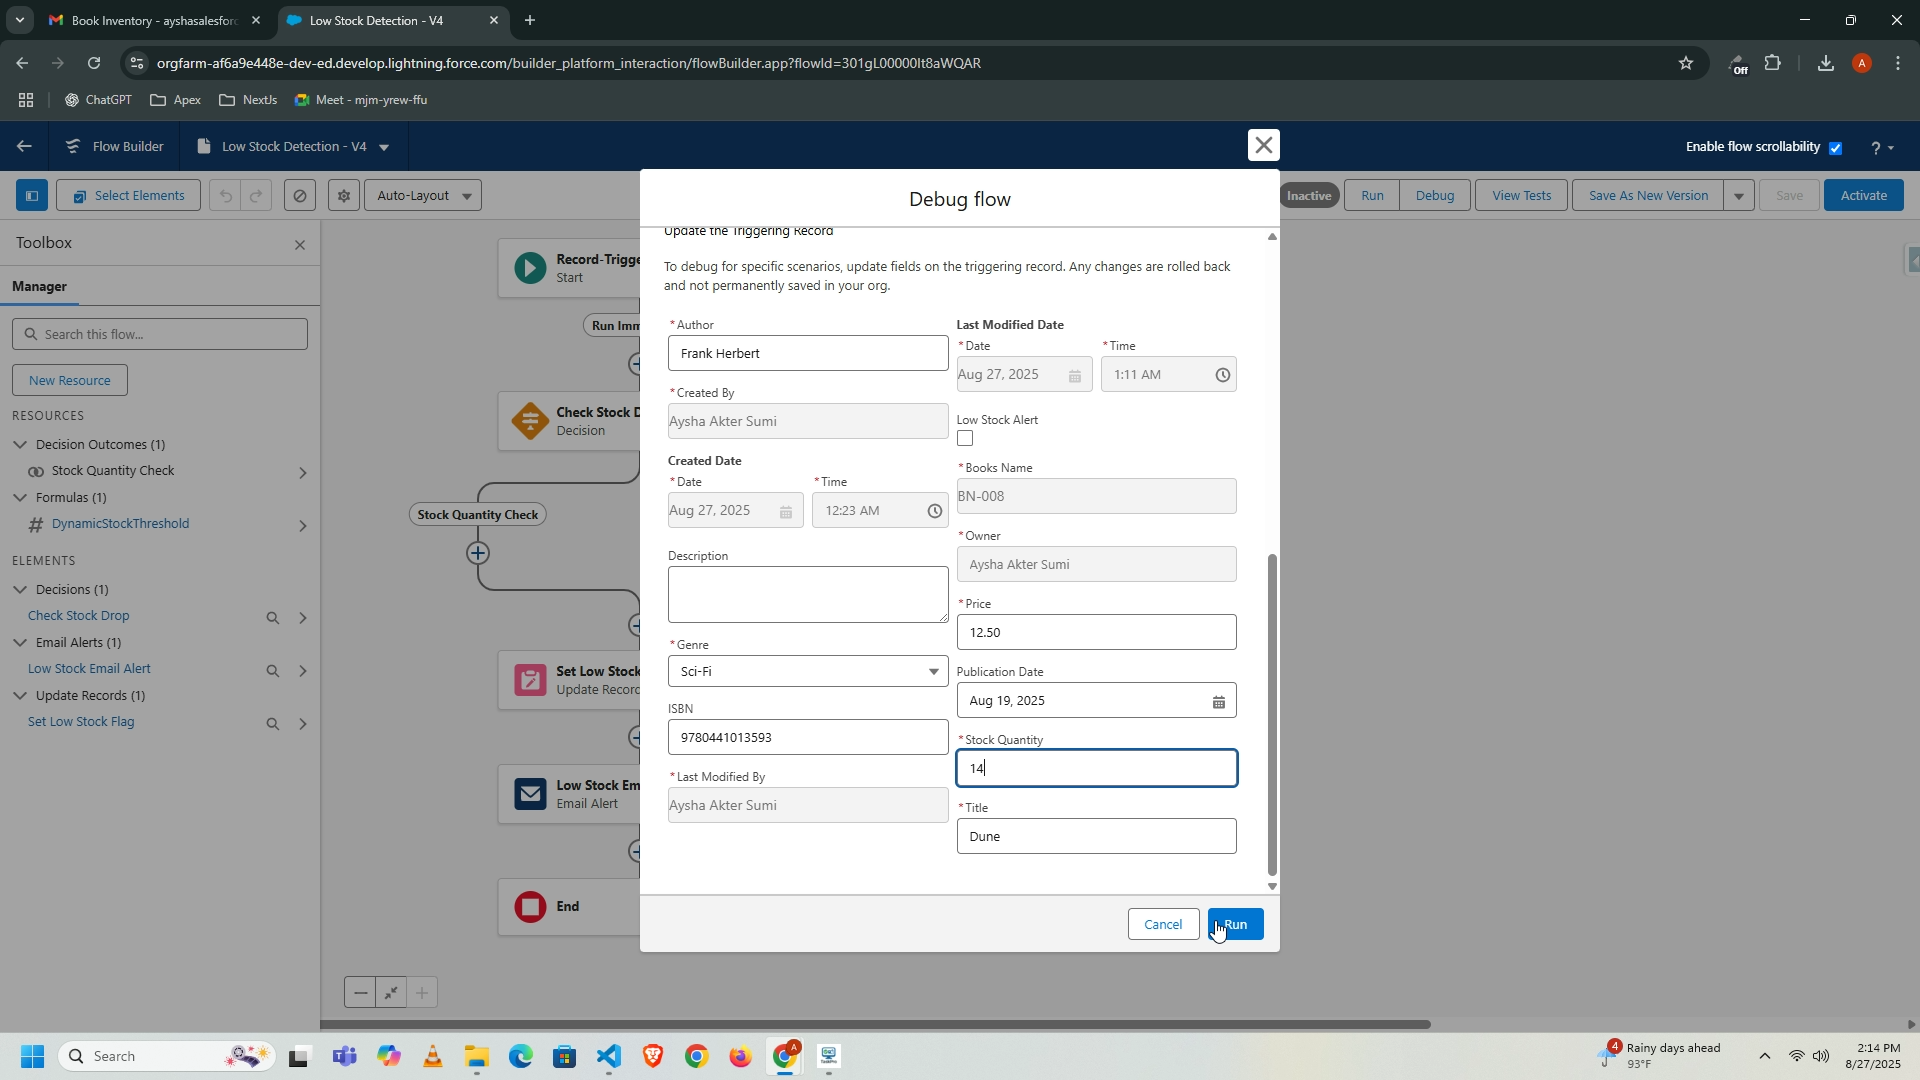This screenshot has width=1920, height=1080.
Task: Open the help question mark menu
Action: tap(1876, 148)
